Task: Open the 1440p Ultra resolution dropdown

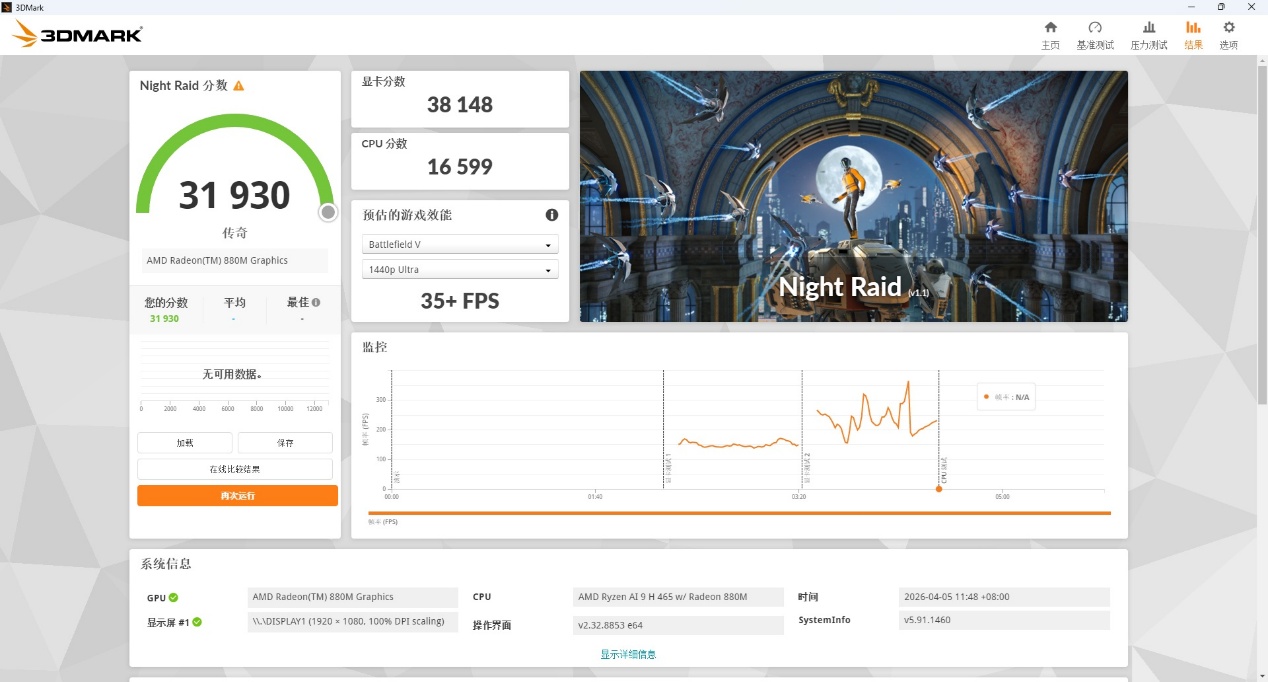Action: 460,270
